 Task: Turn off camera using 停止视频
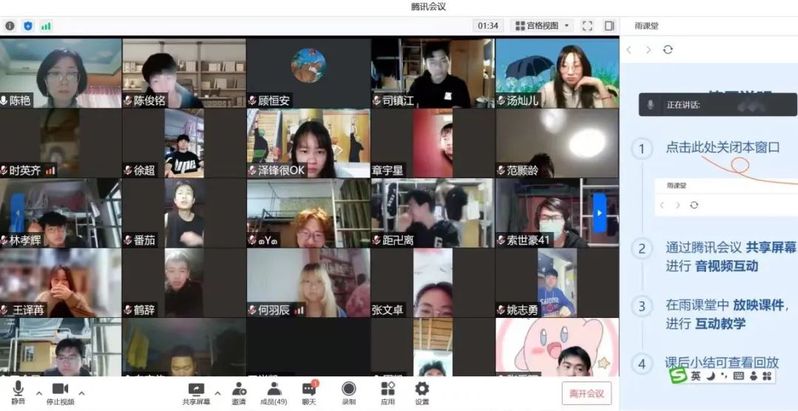coord(59,391)
